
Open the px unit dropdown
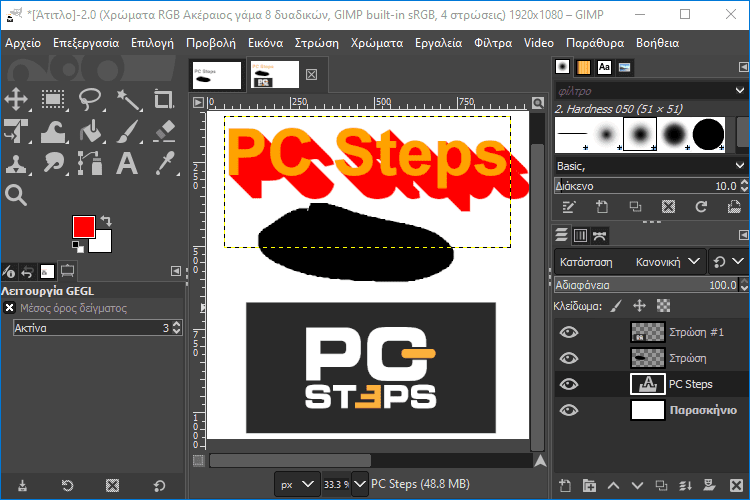pyautogui.click(x=297, y=484)
